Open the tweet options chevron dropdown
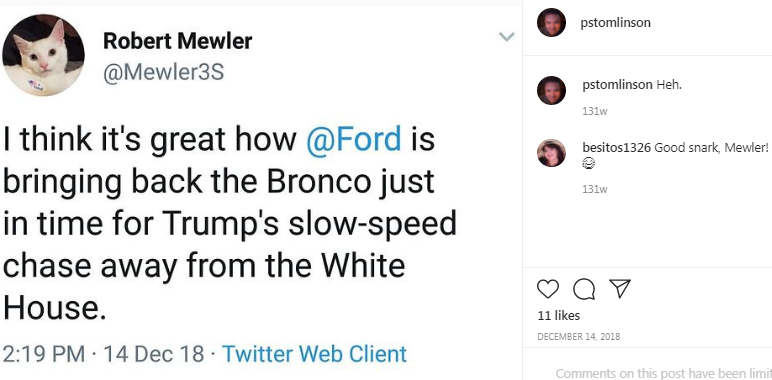 coord(507,36)
